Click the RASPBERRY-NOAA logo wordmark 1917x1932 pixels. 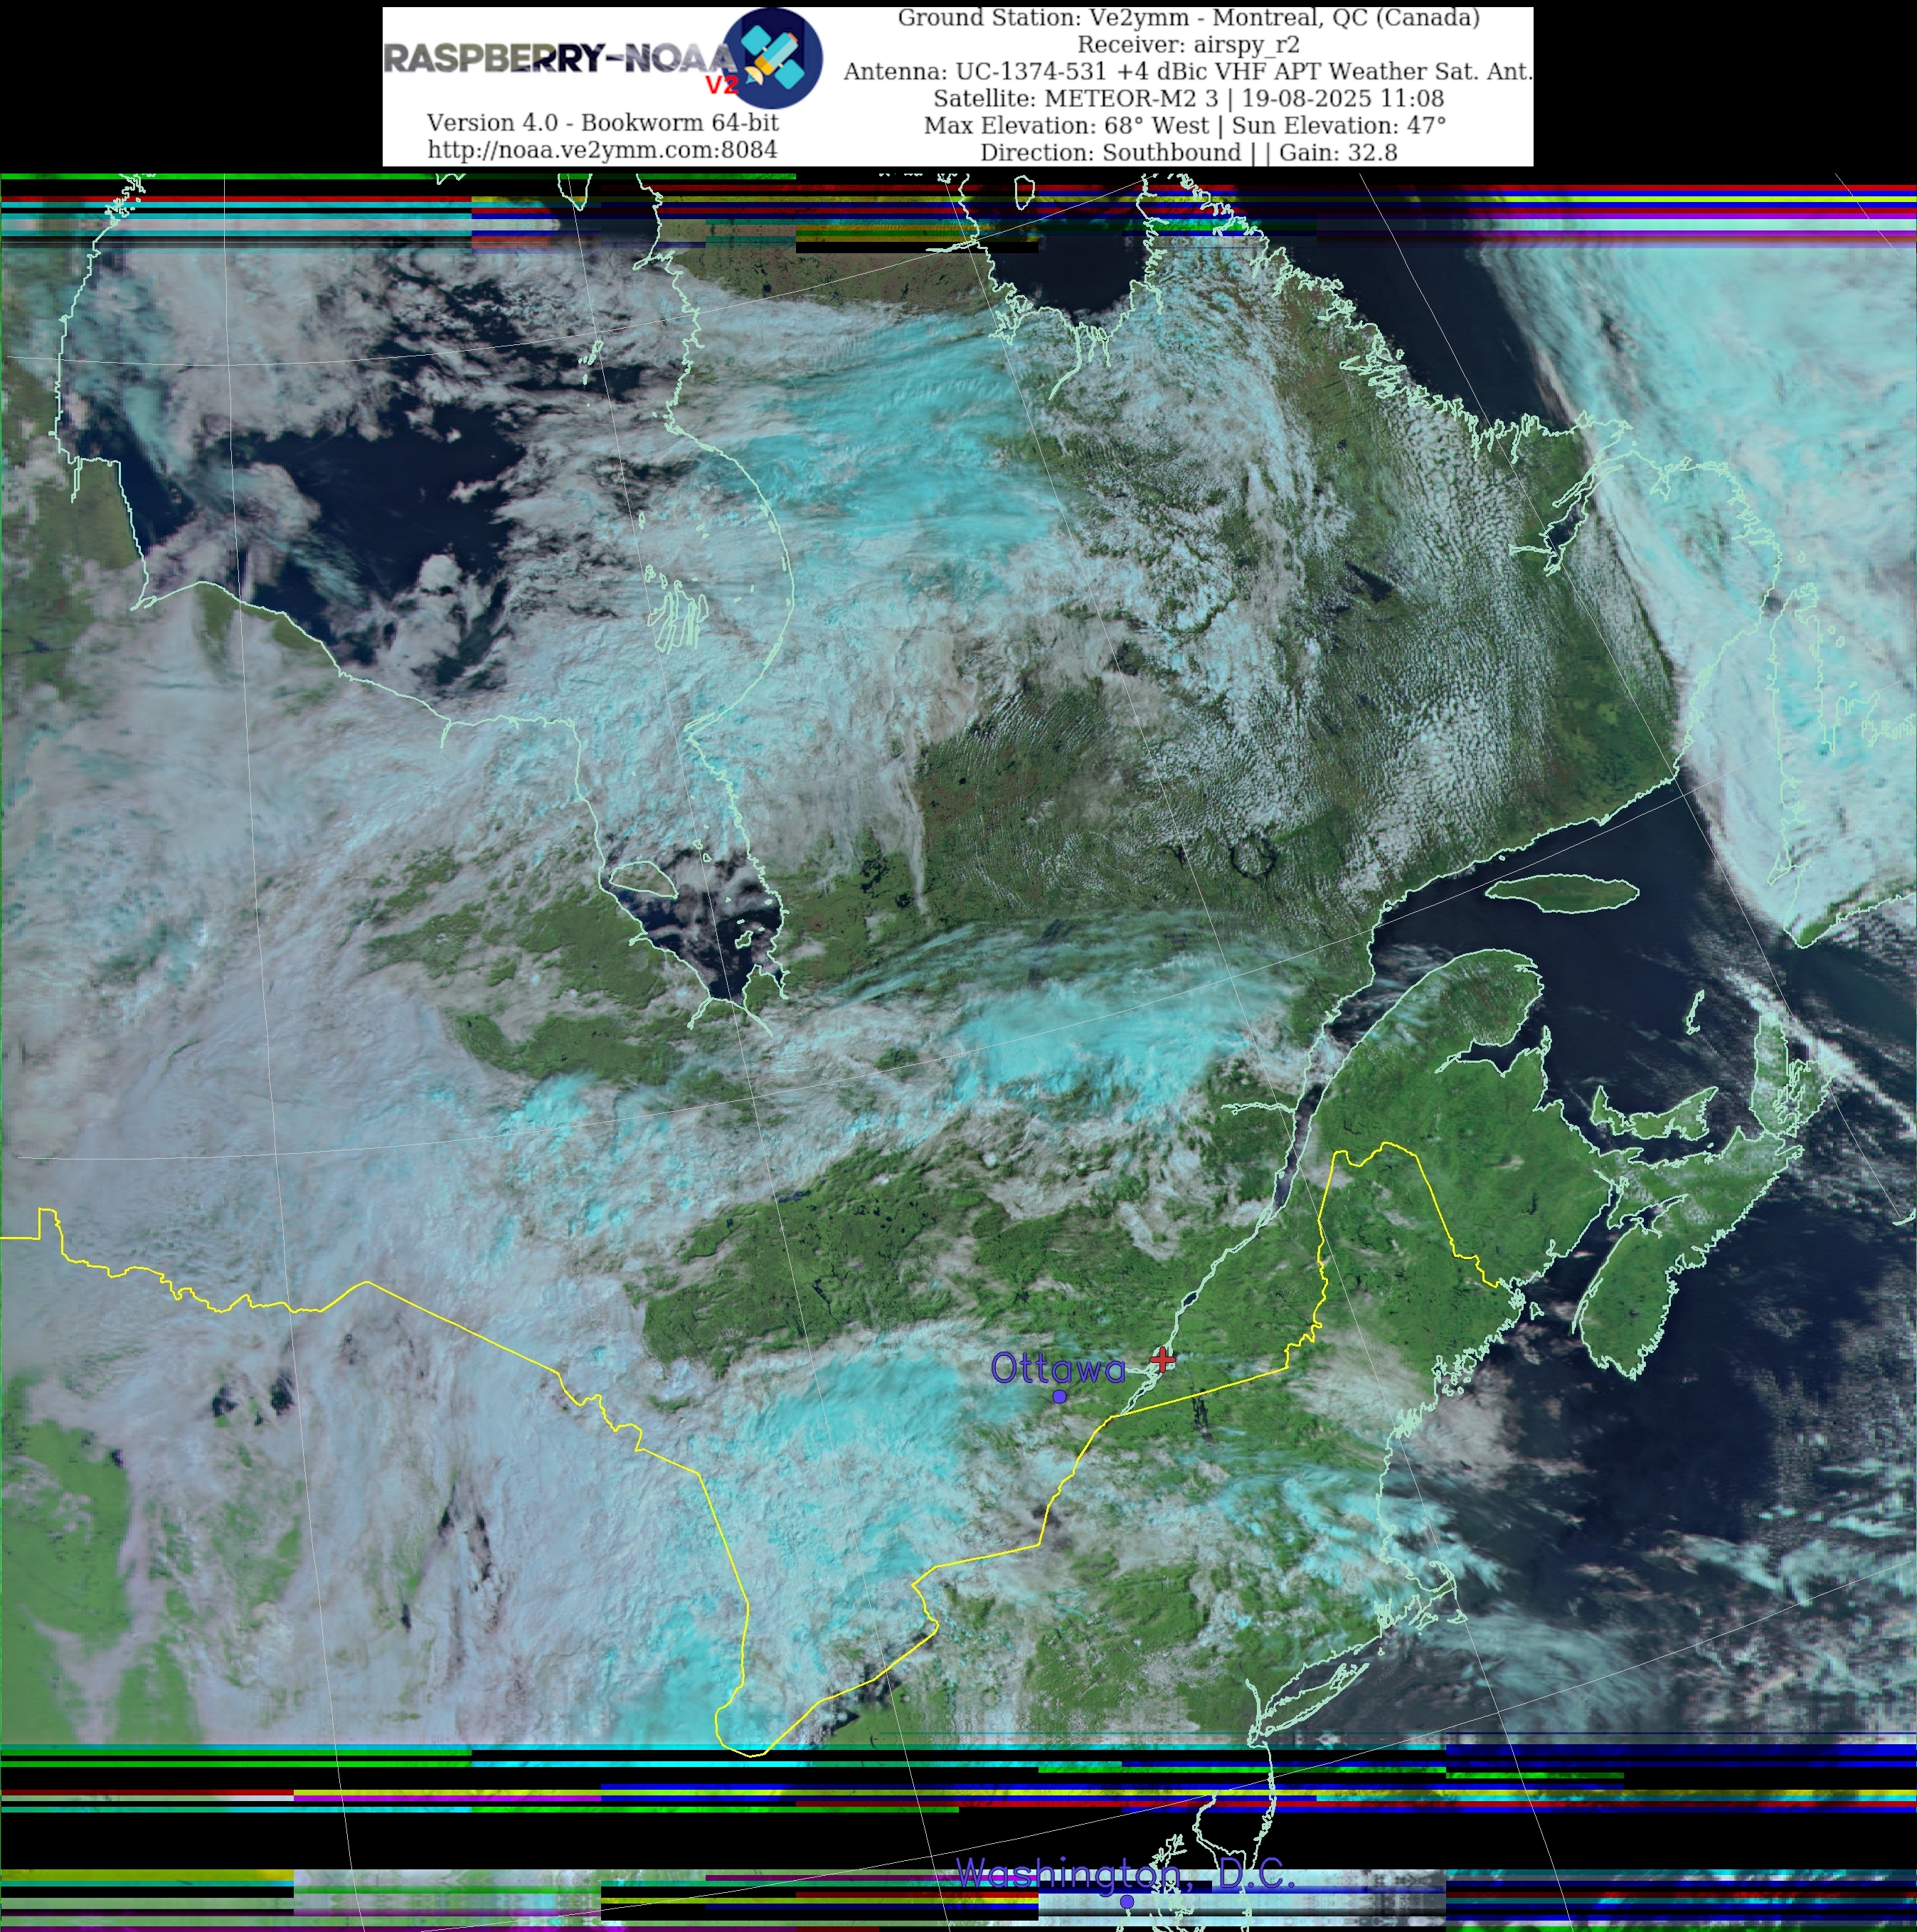tap(560, 60)
